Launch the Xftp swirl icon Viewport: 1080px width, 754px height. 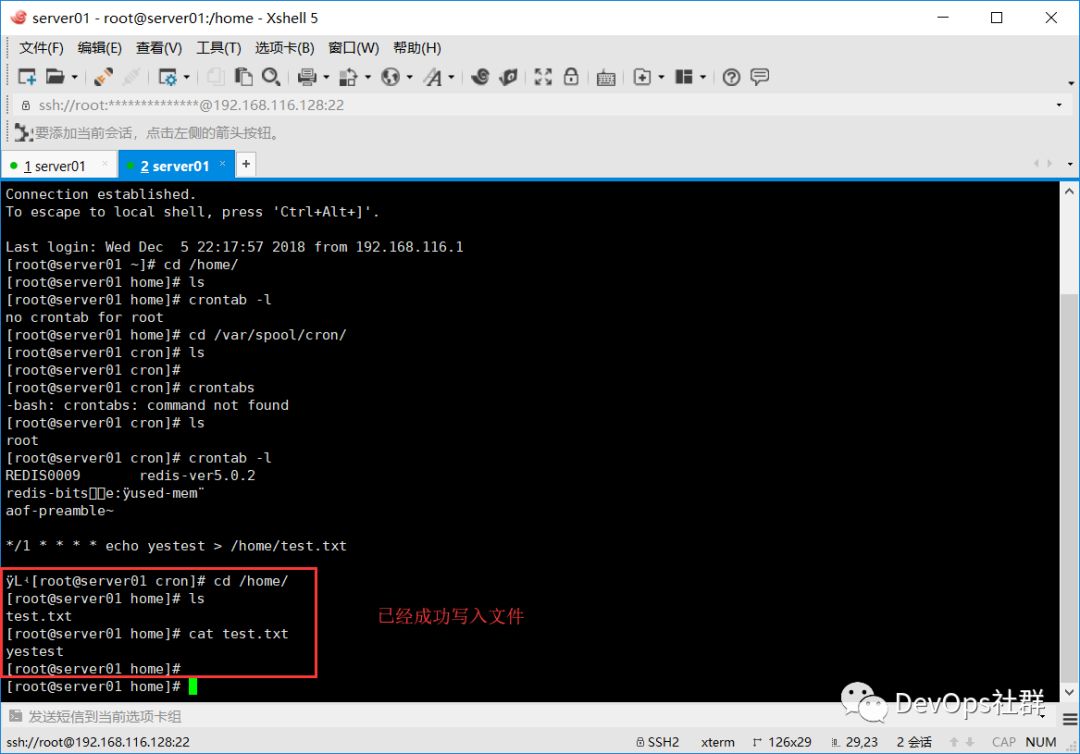coord(480,77)
